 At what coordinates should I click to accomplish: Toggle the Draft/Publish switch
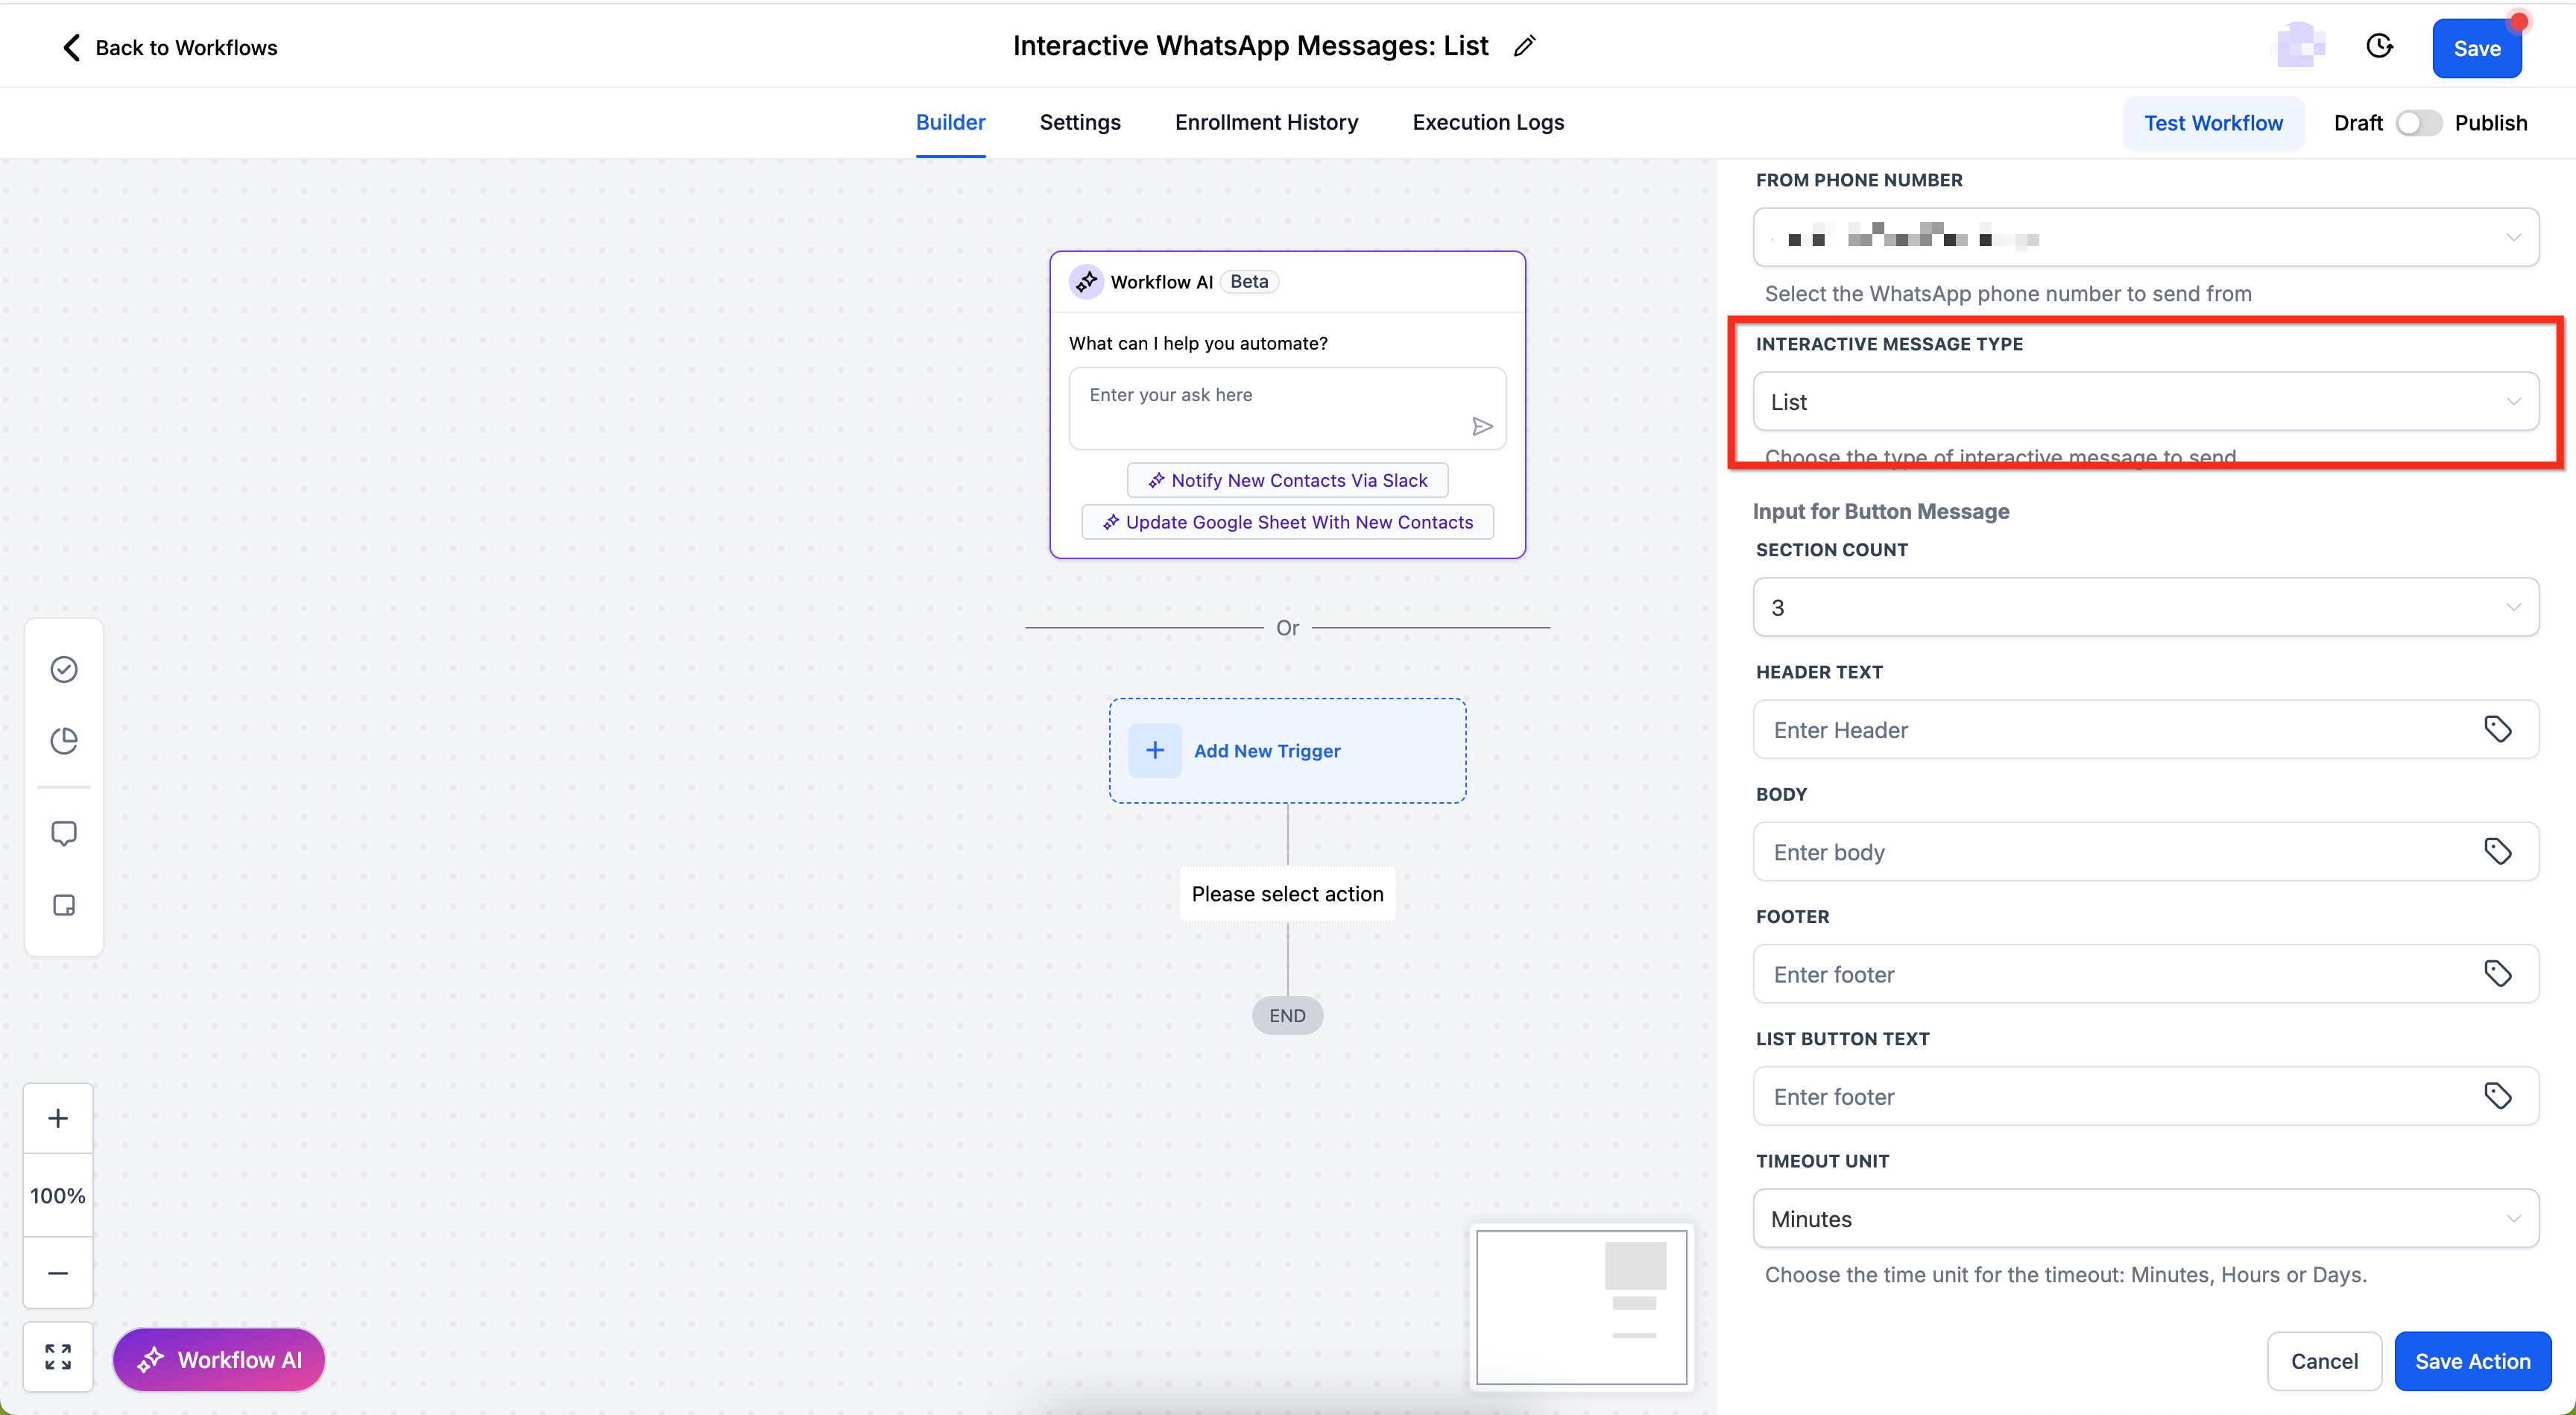tap(2418, 123)
